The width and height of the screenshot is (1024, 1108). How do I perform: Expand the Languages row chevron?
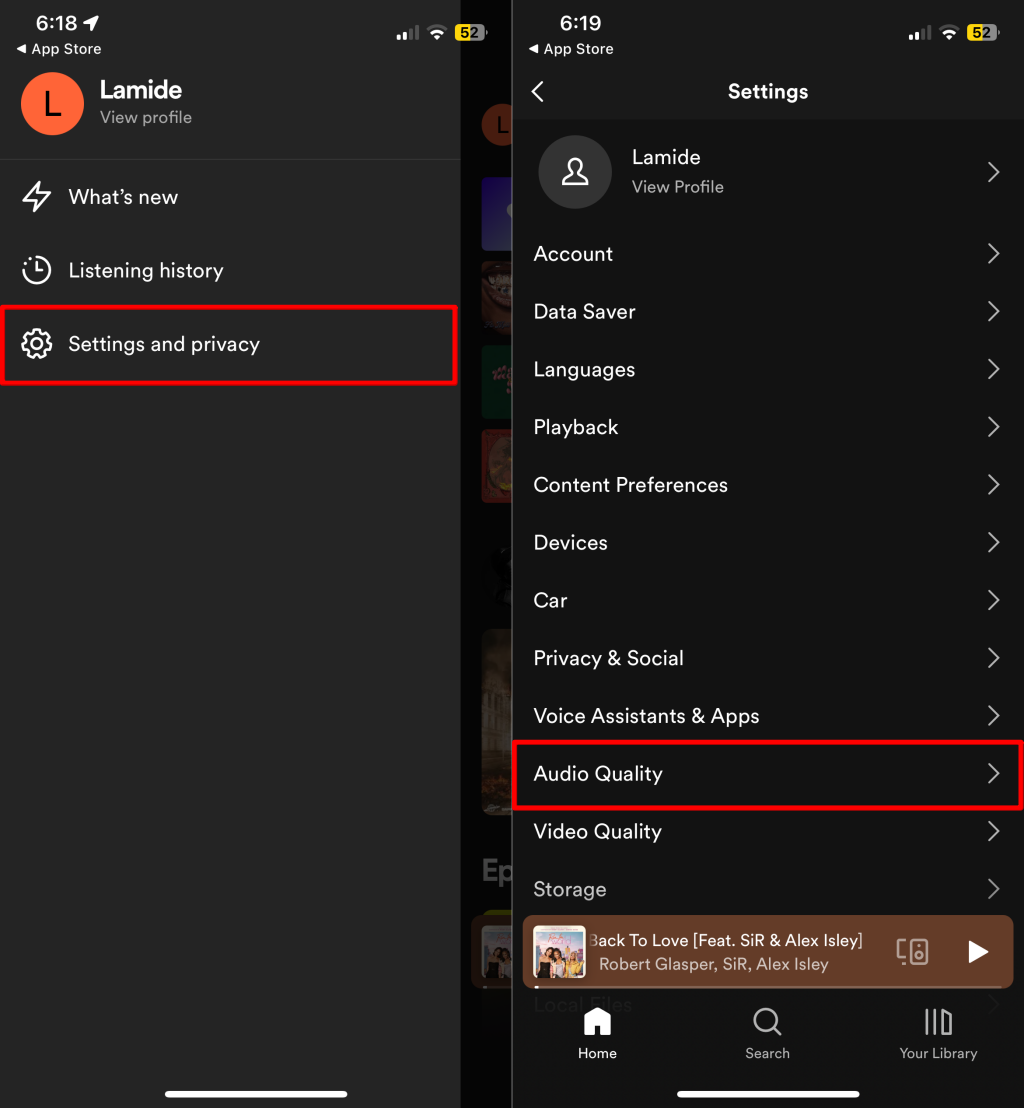tap(994, 370)
